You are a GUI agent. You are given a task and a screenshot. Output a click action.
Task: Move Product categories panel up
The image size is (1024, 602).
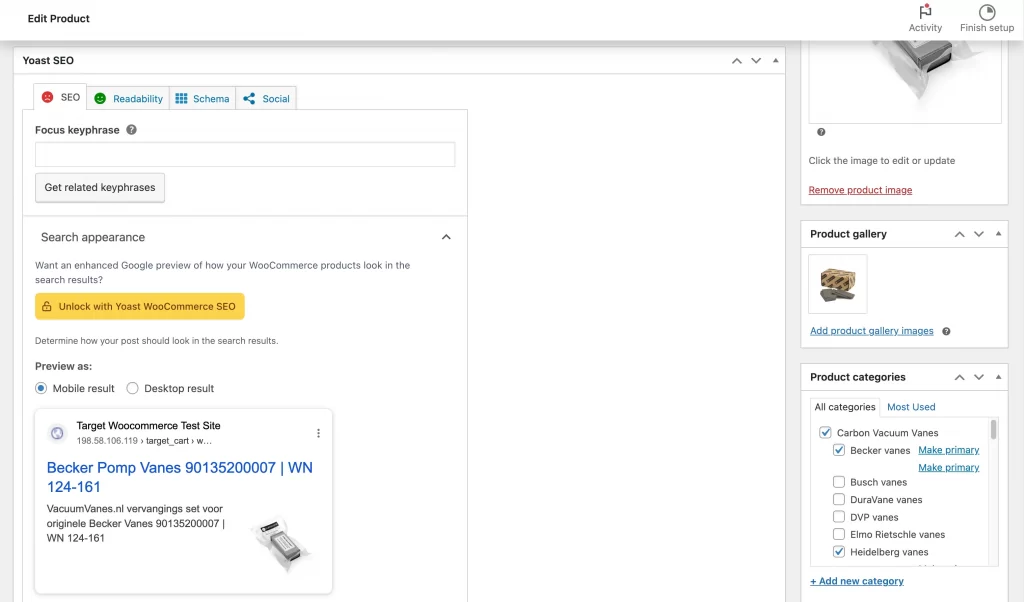(959, 377)
